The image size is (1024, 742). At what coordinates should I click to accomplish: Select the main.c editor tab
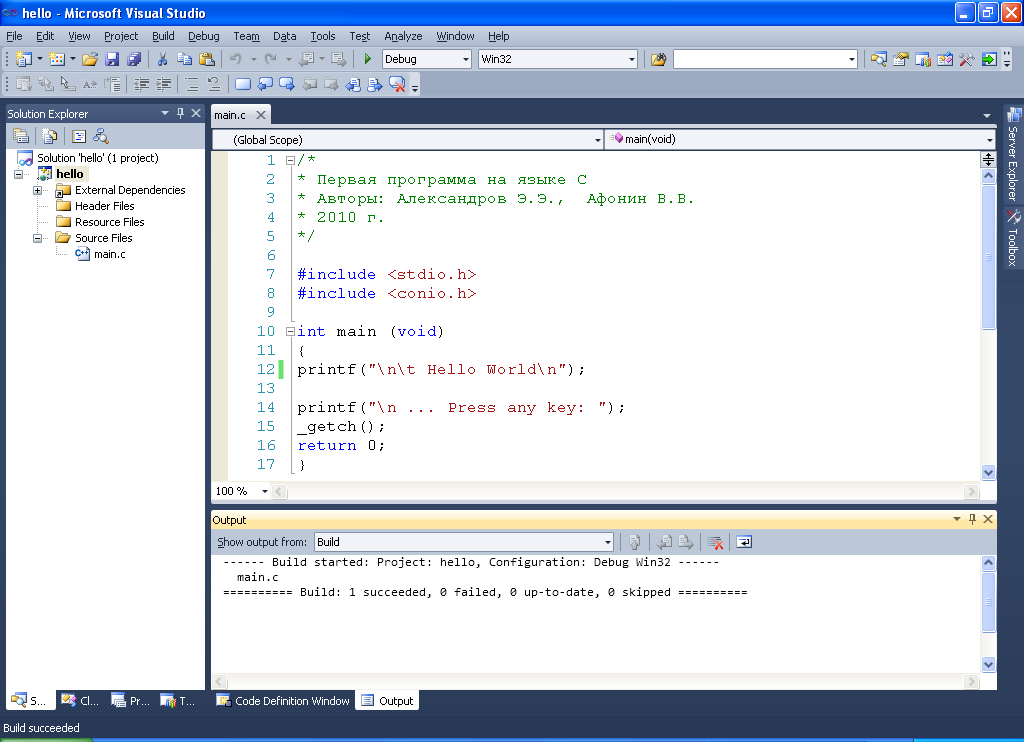pyautogui.click(x=230, y=115)
